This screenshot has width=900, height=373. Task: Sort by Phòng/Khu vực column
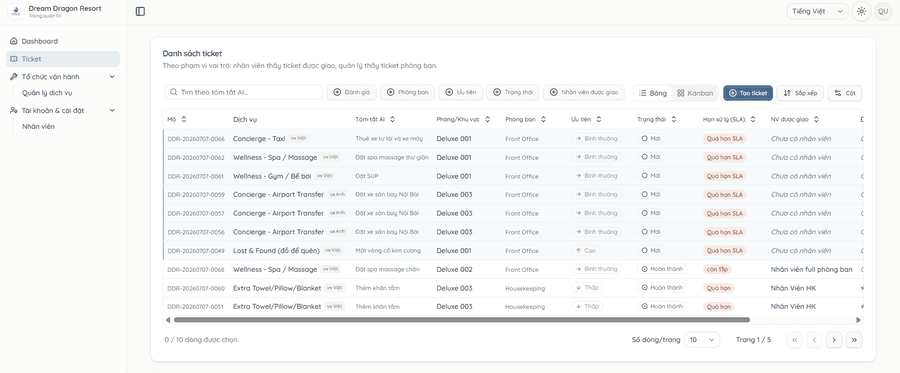[x=463, y=119]
